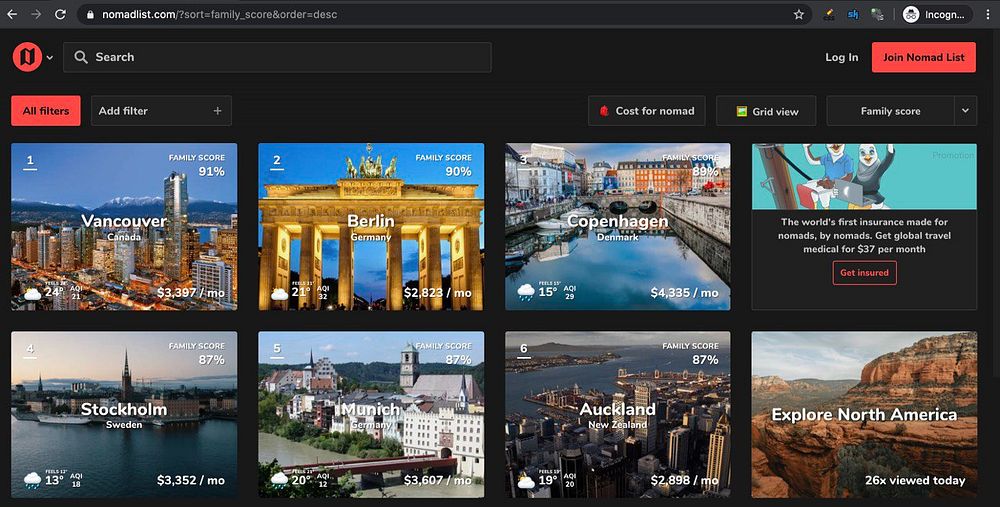This screenshot has height=507, width=1000.
Task: Click the address bar URL
Action: (219, 14)
